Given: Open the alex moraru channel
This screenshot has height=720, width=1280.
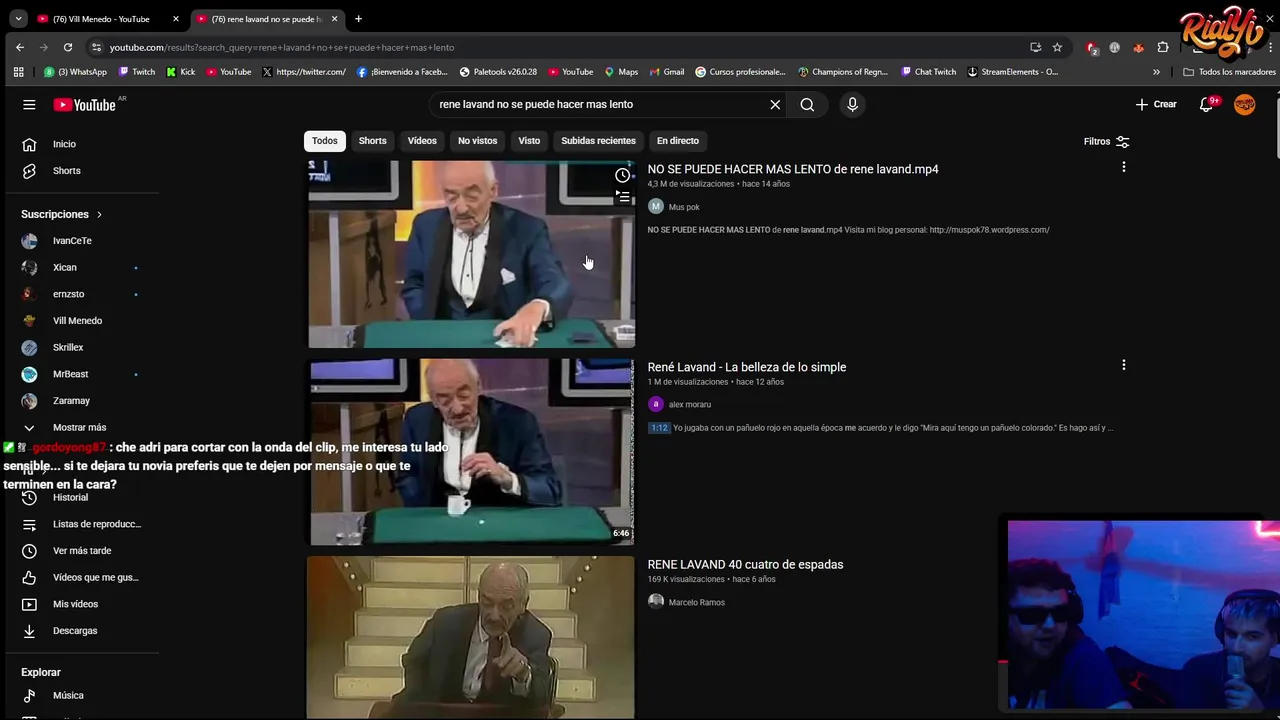Looking at the screenshot, I should (x=689, y=404).
